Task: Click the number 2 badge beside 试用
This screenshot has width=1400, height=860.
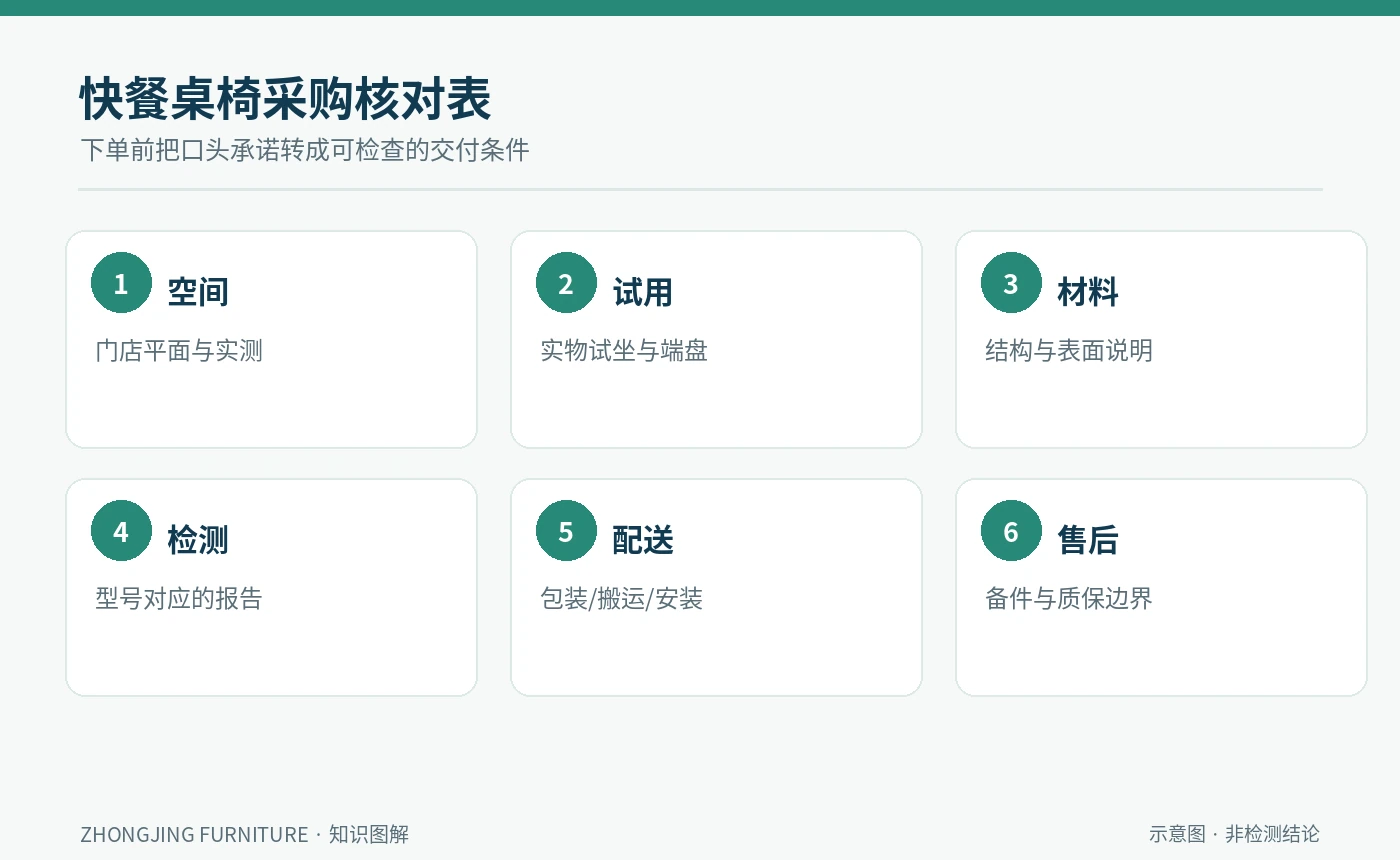Action: click(566, 283)
